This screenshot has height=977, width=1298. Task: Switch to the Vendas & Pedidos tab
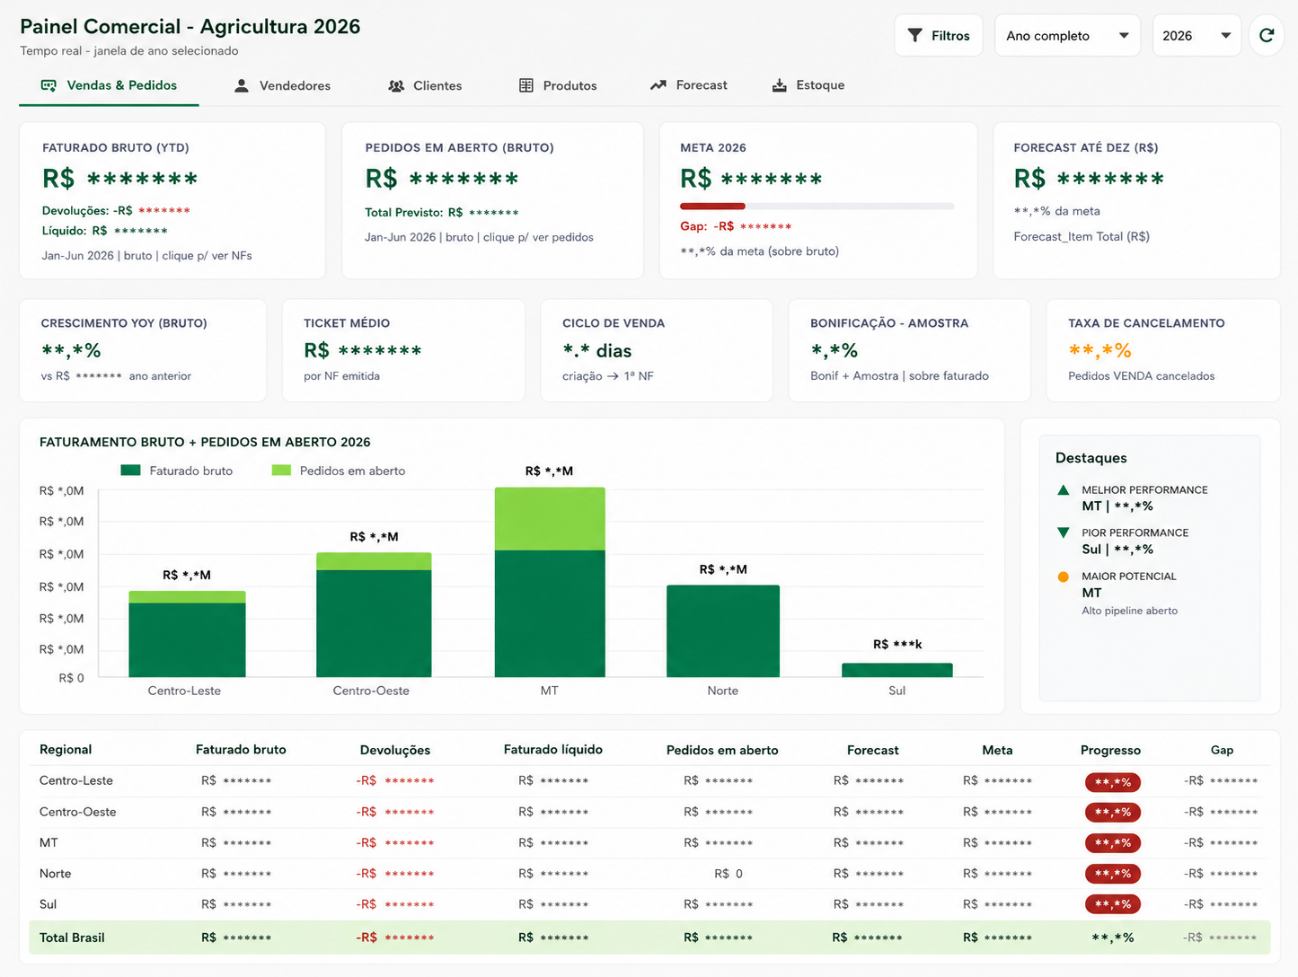[x=109, y=85]
